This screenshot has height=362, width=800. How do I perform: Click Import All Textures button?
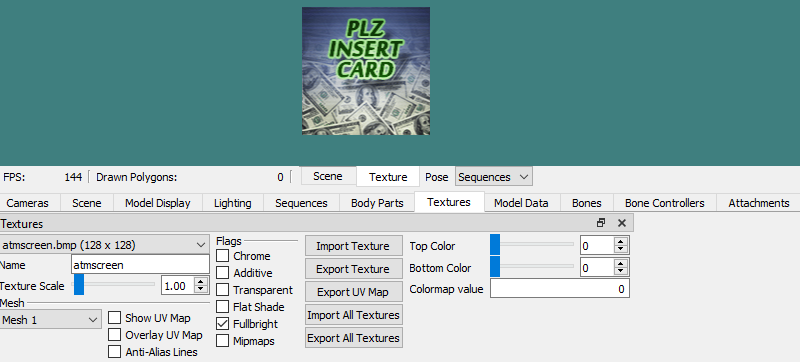353,315
